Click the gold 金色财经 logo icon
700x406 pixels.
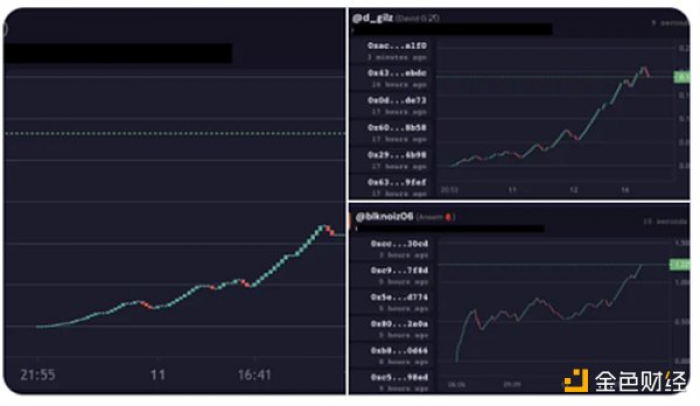pos(576,380)
